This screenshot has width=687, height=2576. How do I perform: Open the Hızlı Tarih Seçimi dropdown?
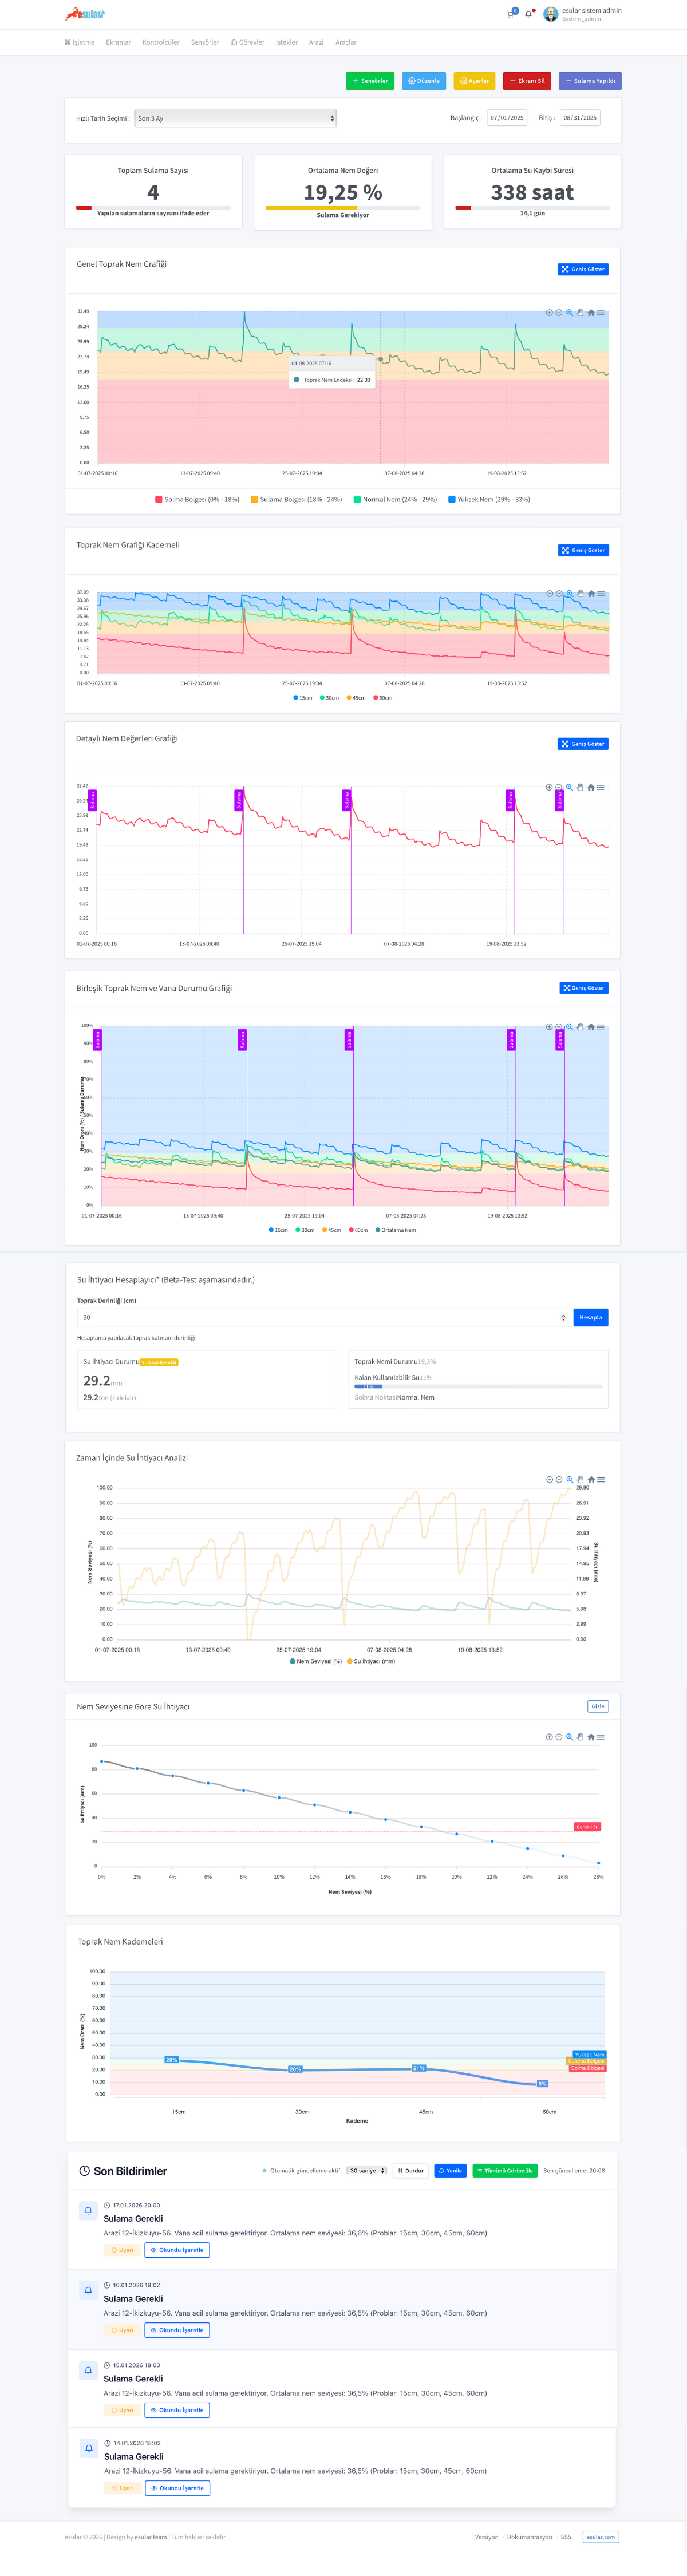pyautogui.click(x=235, y=118)
